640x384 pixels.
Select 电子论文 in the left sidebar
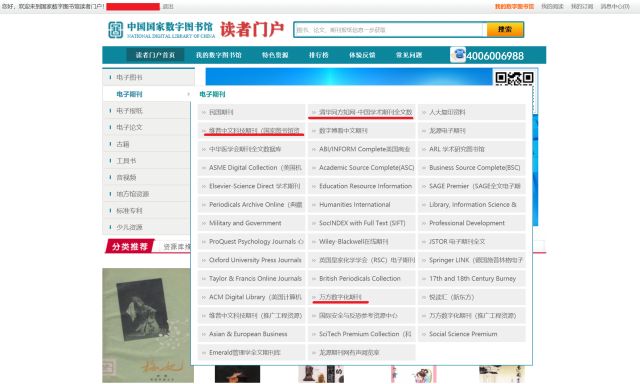point(129,127)
